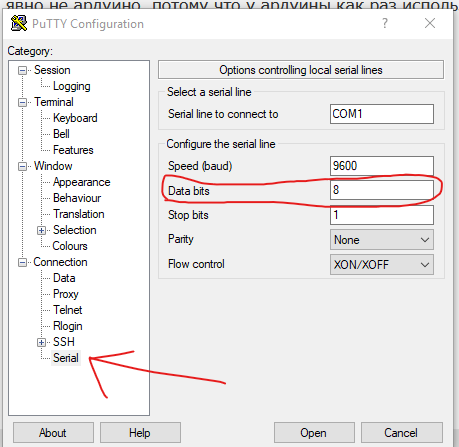Image resolution: width=459 pixels, height=447 pixels.
Task: Collapse the Connection tree node
Action: click(x=22, y=262)
